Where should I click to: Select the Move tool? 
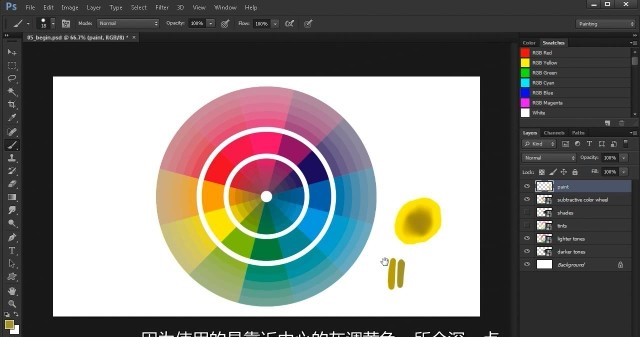[12, 52]
